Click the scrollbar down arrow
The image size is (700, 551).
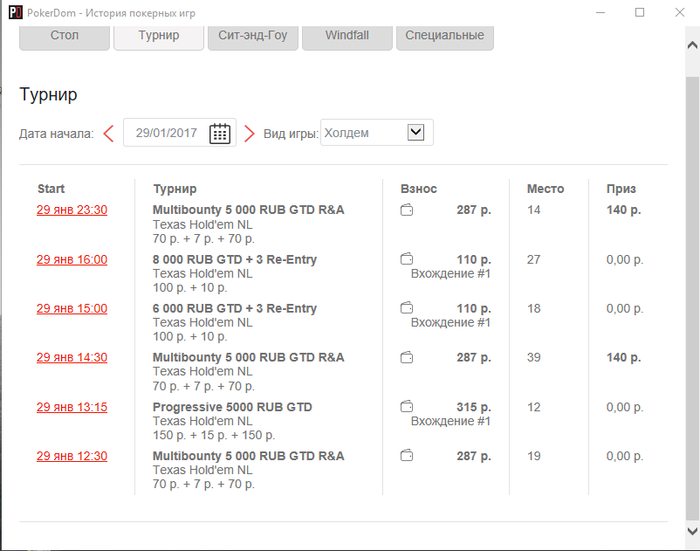[692, 531]
